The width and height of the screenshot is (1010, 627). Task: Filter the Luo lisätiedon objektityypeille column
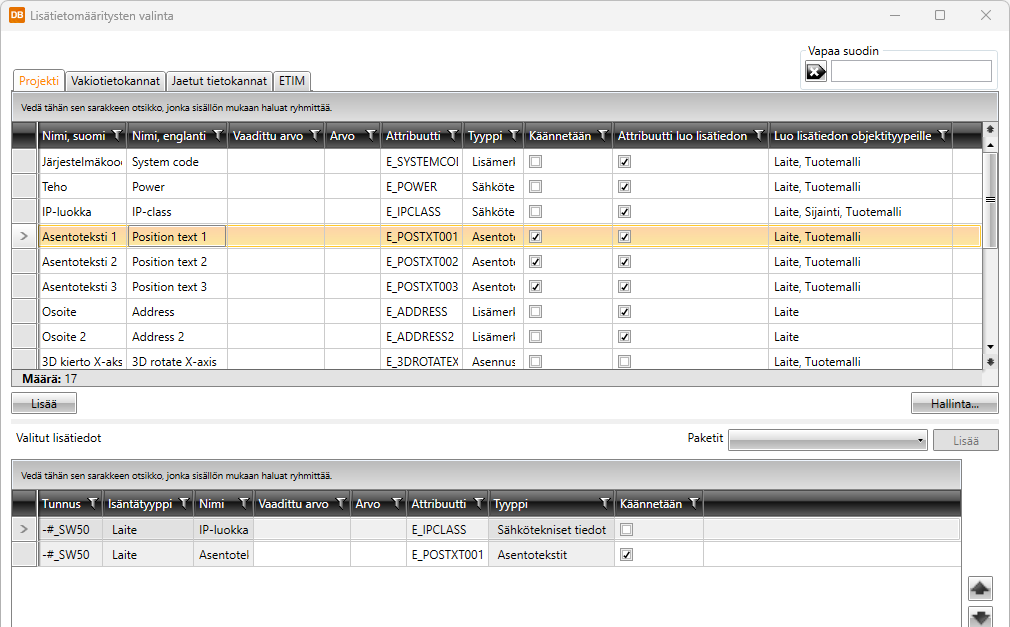942,136
